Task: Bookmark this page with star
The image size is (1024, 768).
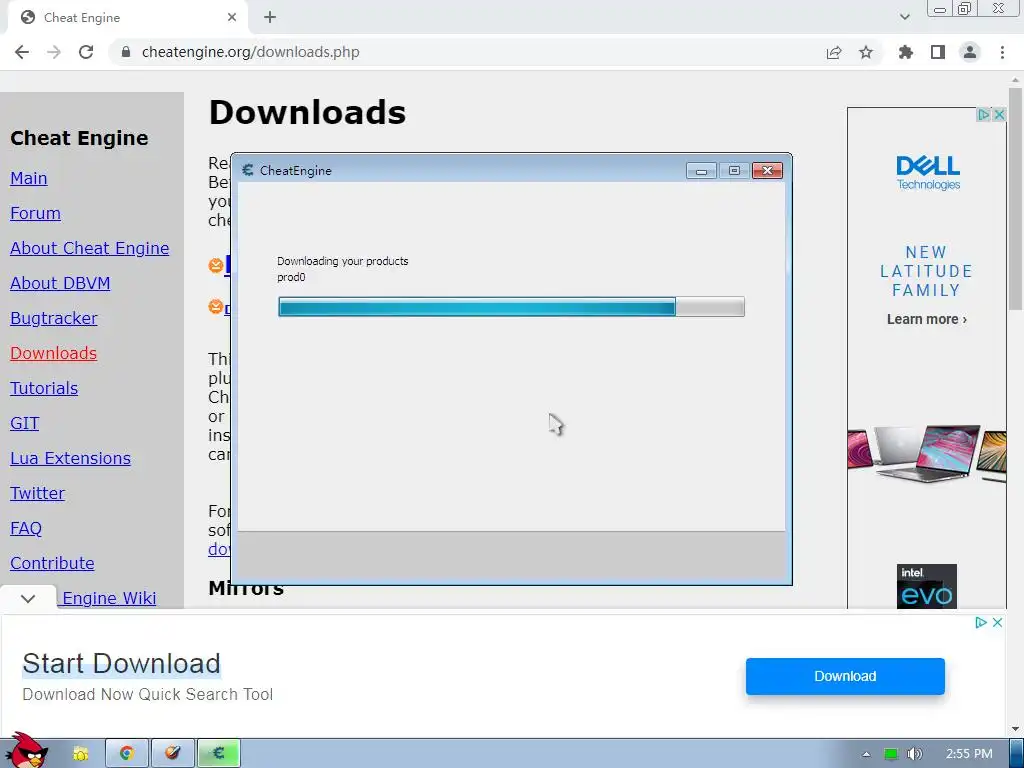Action: point(866,52)
